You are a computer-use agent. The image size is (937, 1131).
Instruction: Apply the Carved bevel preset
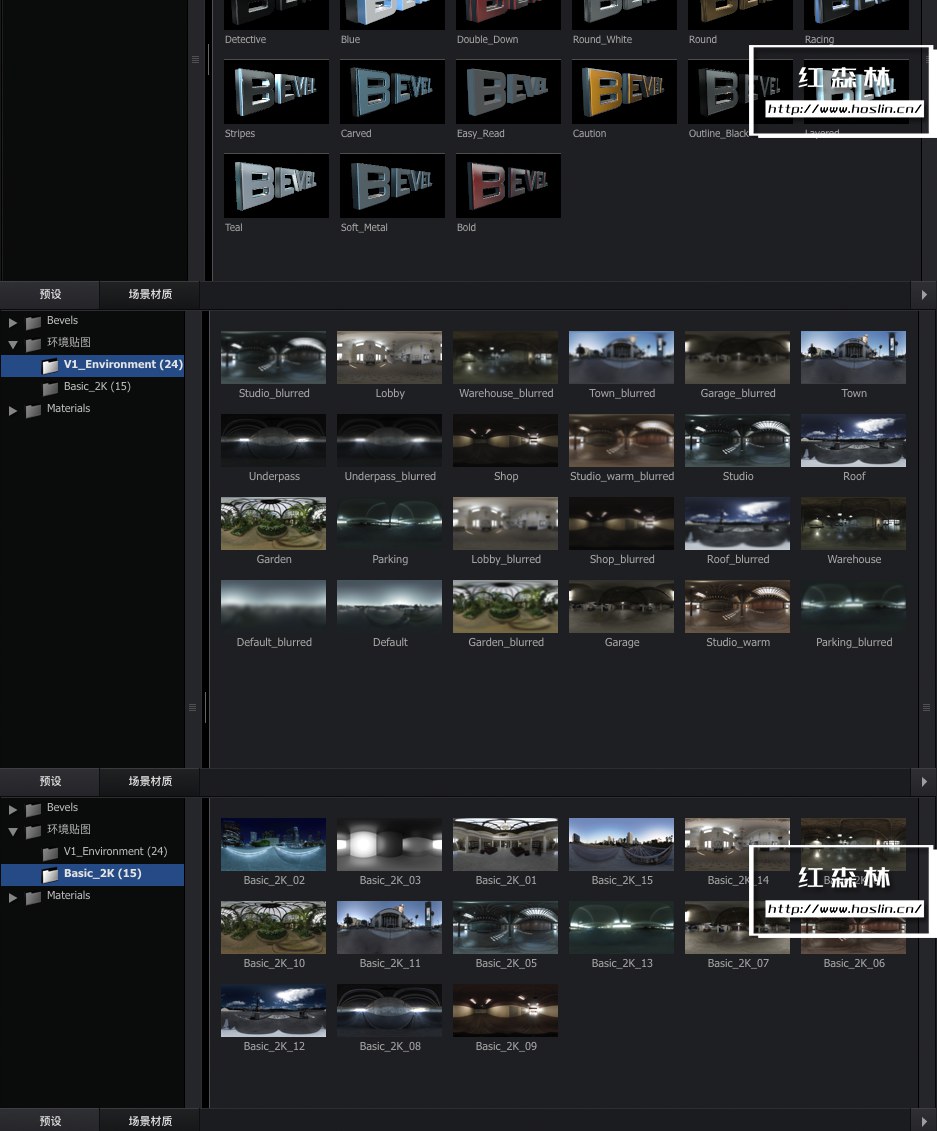coord(392,92)
